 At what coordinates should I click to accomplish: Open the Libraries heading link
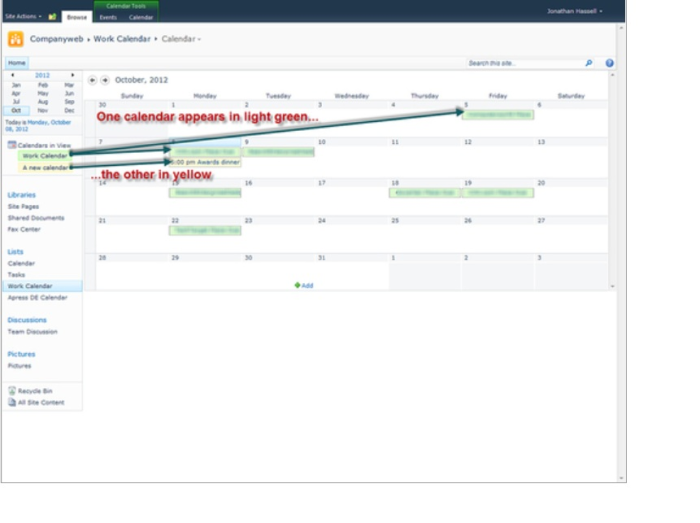click(x=21, y=195)
